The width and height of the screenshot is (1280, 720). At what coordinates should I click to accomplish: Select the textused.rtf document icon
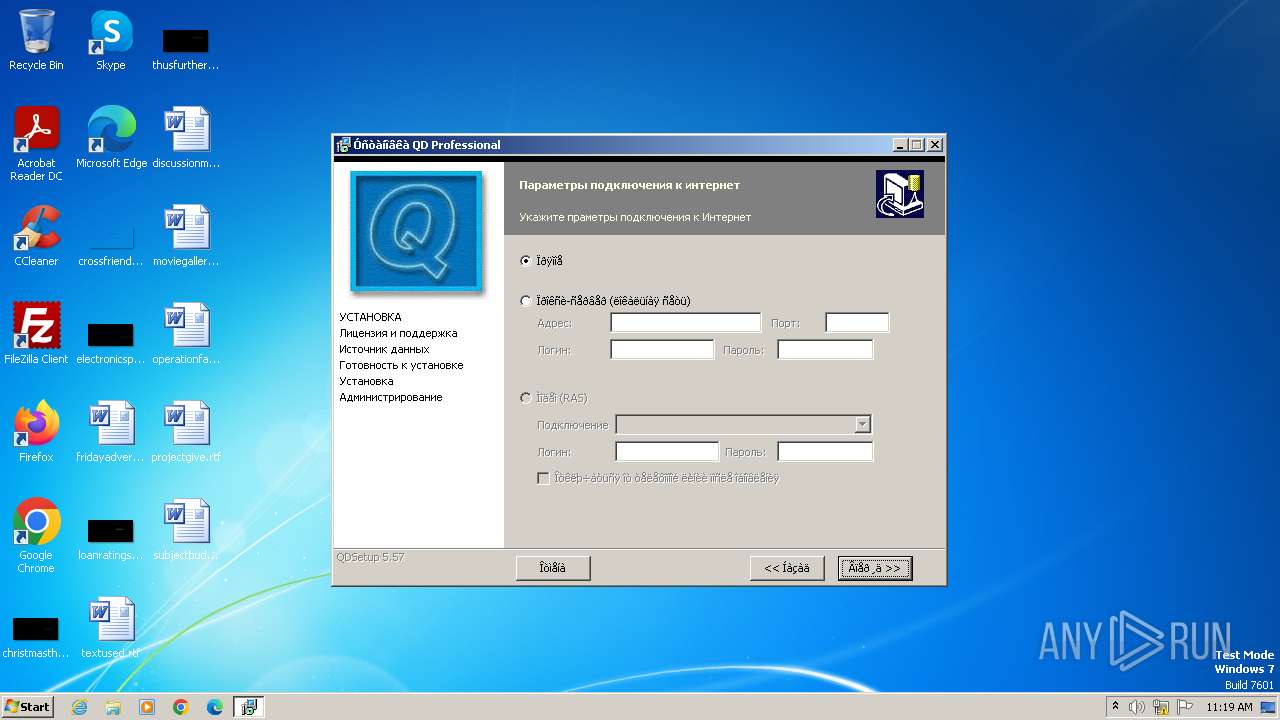(111, 627)
